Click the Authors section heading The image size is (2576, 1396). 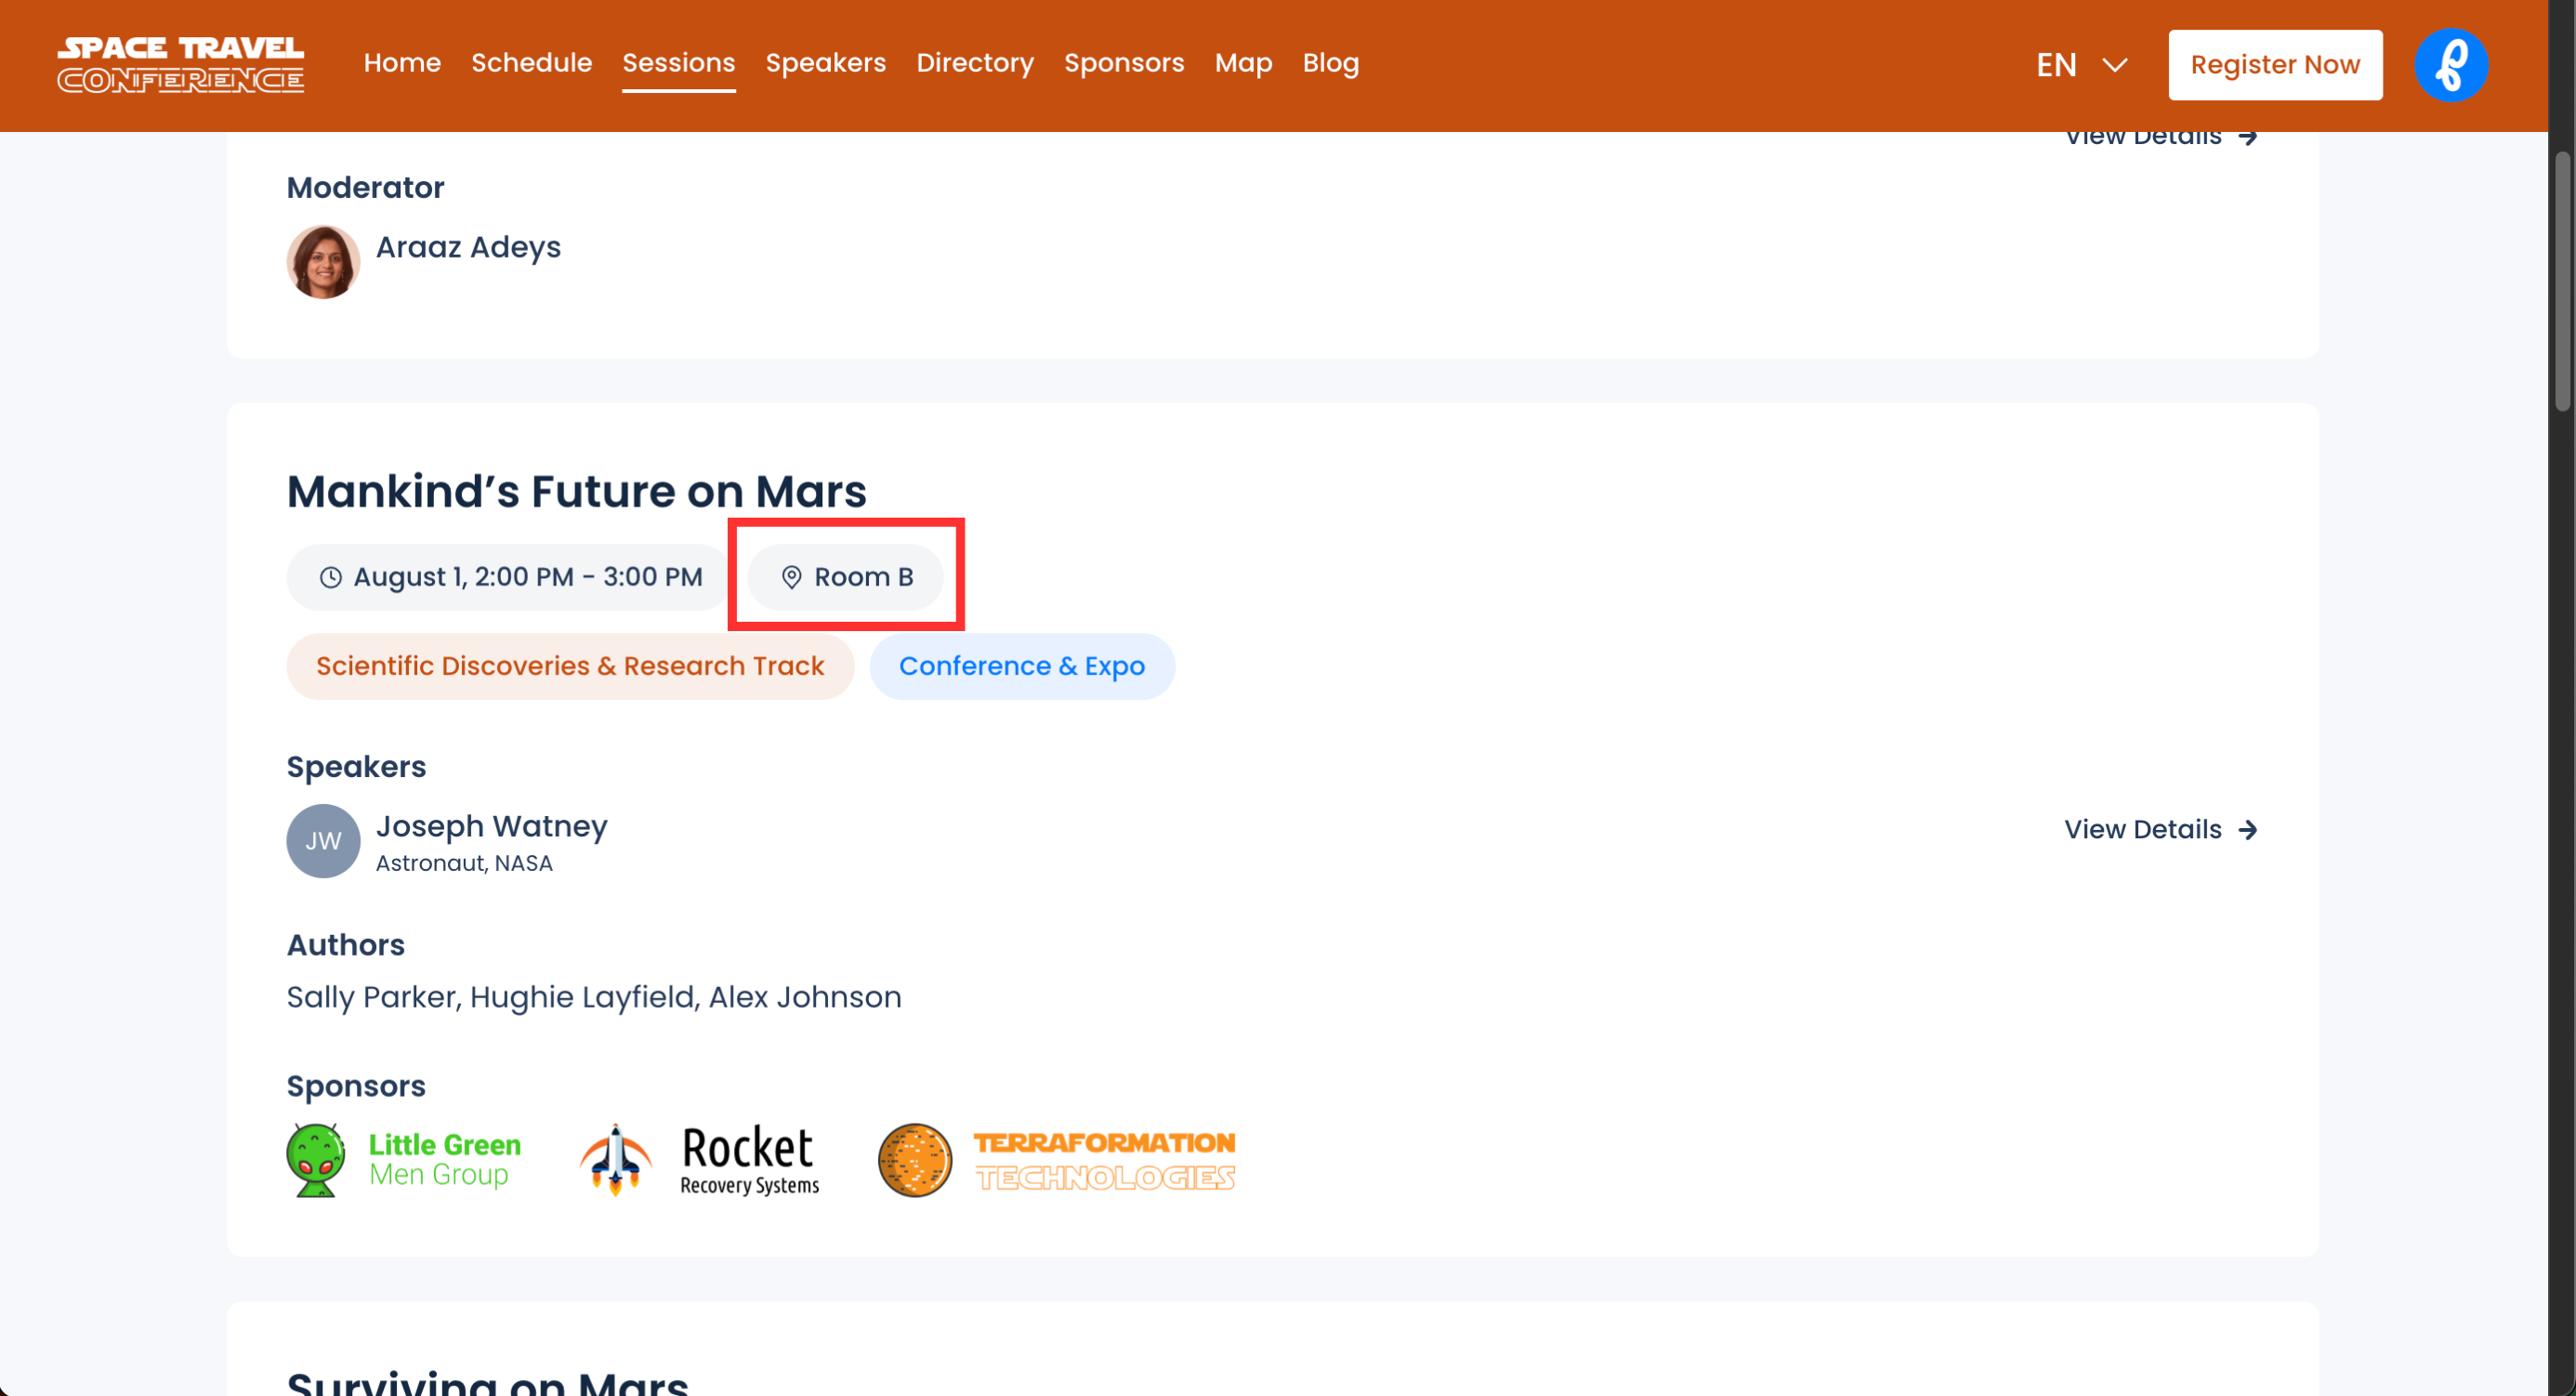(x=346, y=945)
